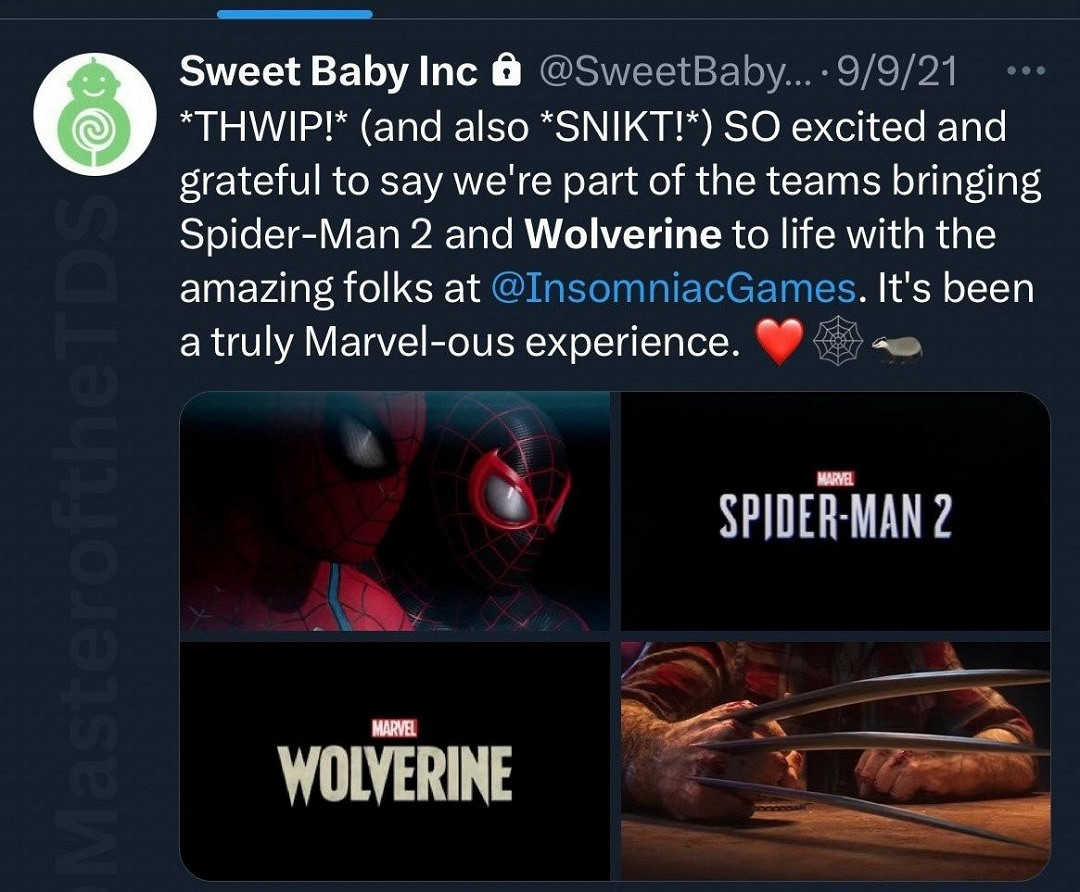Click the Marvel badge above Spider-Man 2
Image resolution: width=1080 pixels, height=892 pixels.
point(834,481)
